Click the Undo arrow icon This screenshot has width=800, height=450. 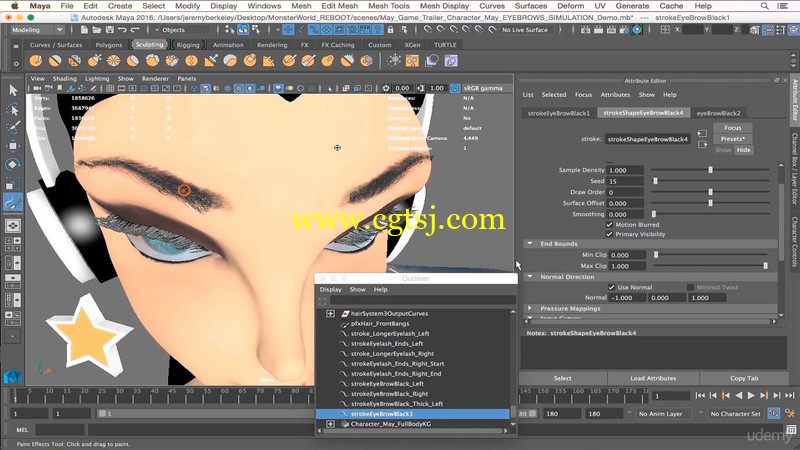pos(122,30)
